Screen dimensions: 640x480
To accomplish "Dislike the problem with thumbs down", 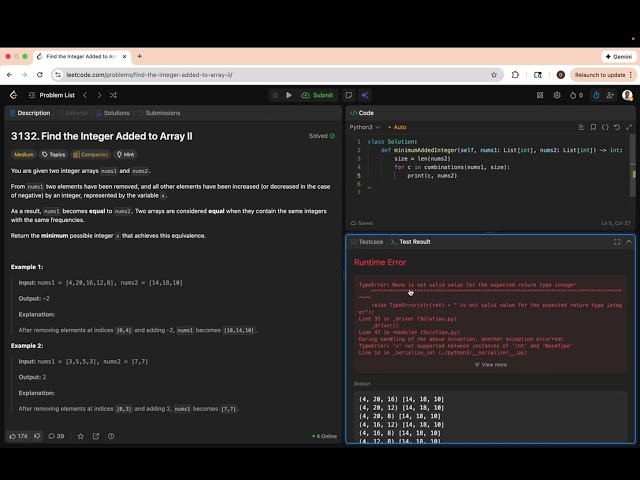I will (38, 436).
